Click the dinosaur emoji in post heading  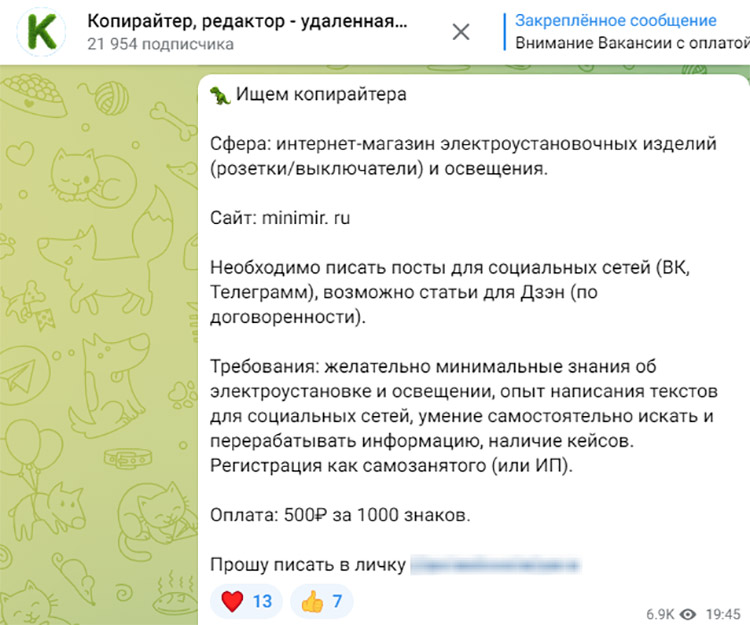click(x=220, y=95)
